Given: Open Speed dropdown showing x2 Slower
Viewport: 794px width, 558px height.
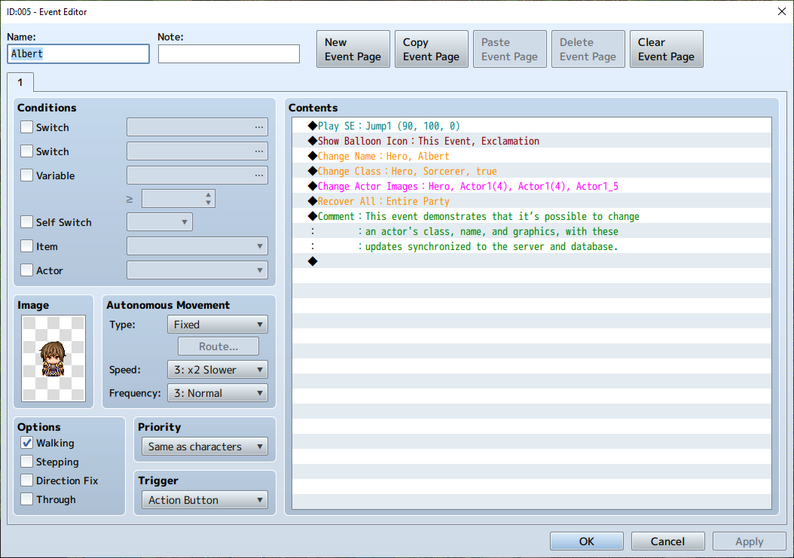Looking at the screenshot, I should pos(217,370).
